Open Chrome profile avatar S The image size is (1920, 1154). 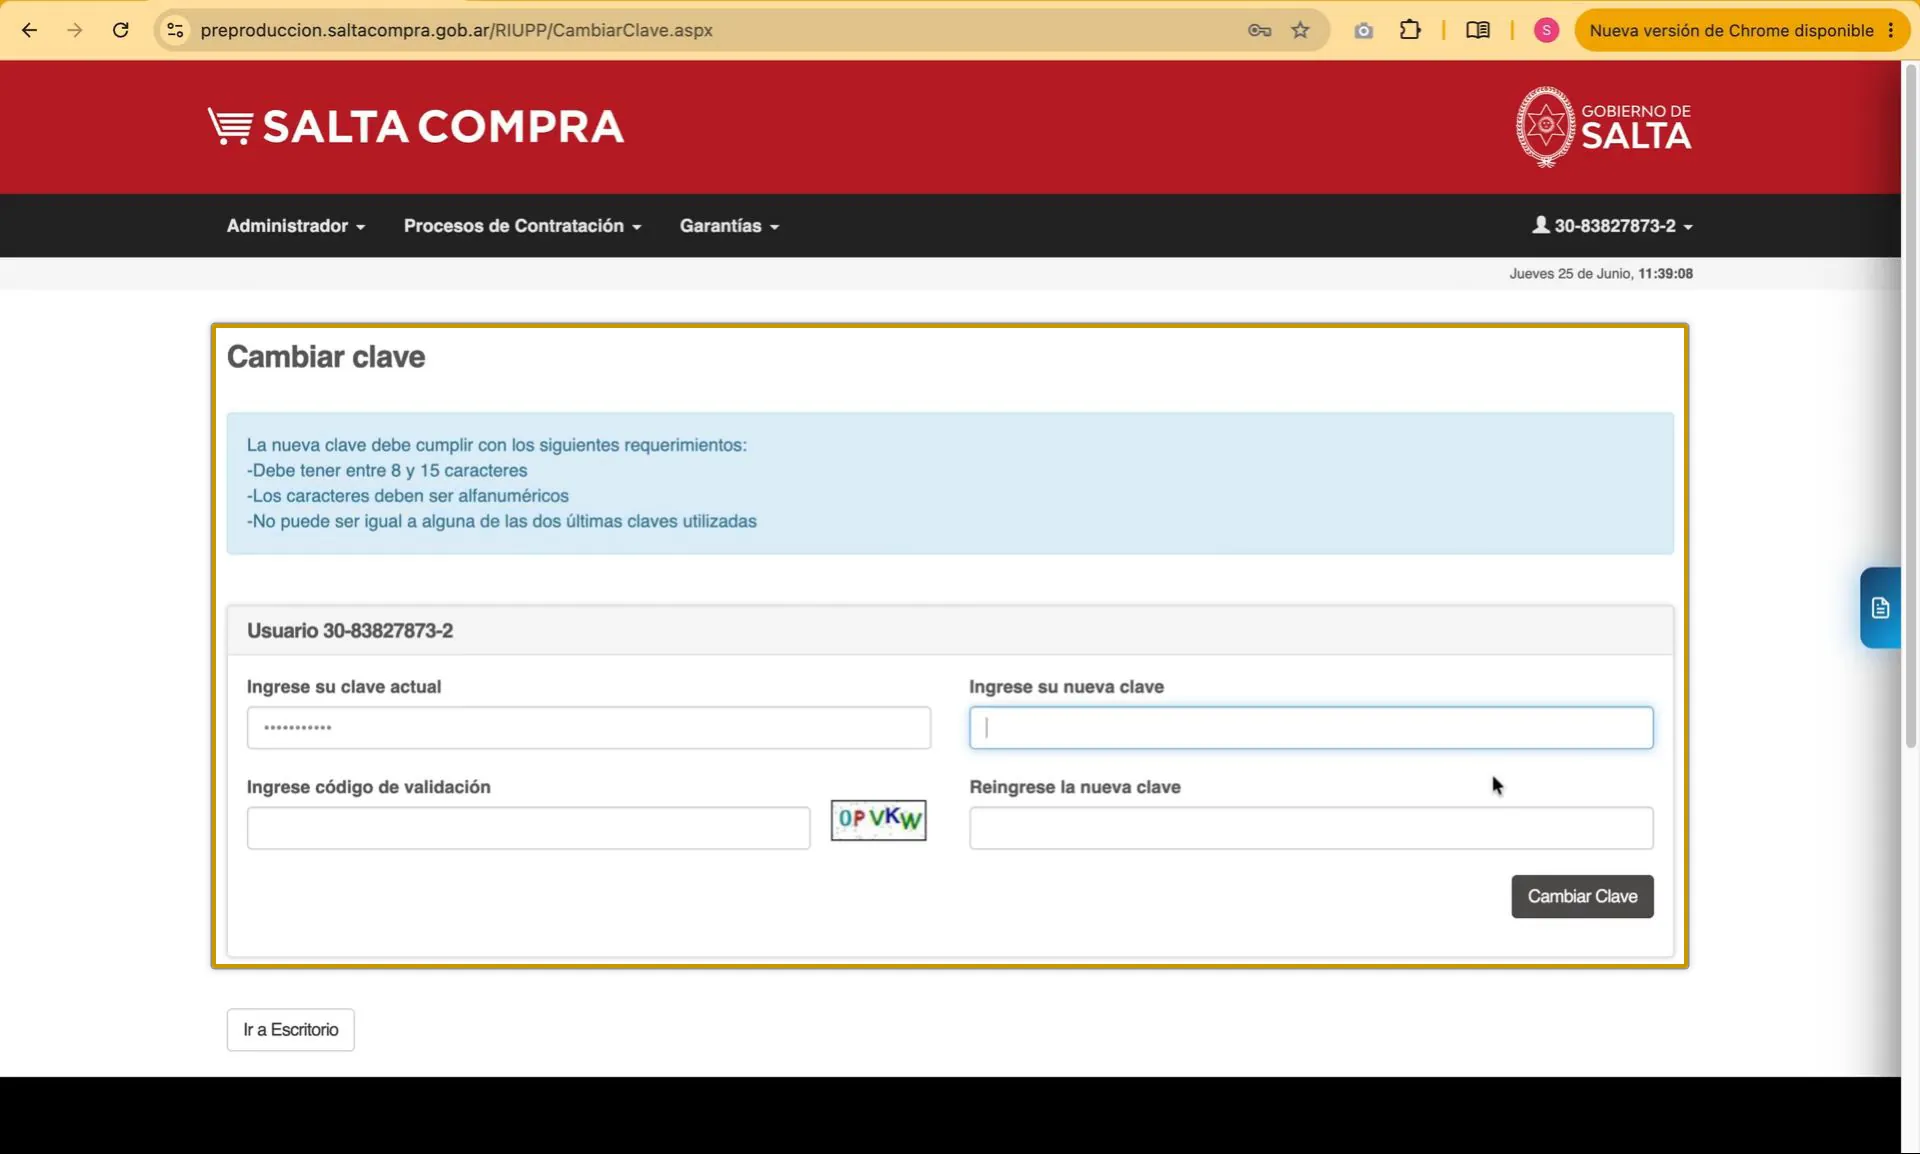pyautogui.click(x=1546, y=30)
